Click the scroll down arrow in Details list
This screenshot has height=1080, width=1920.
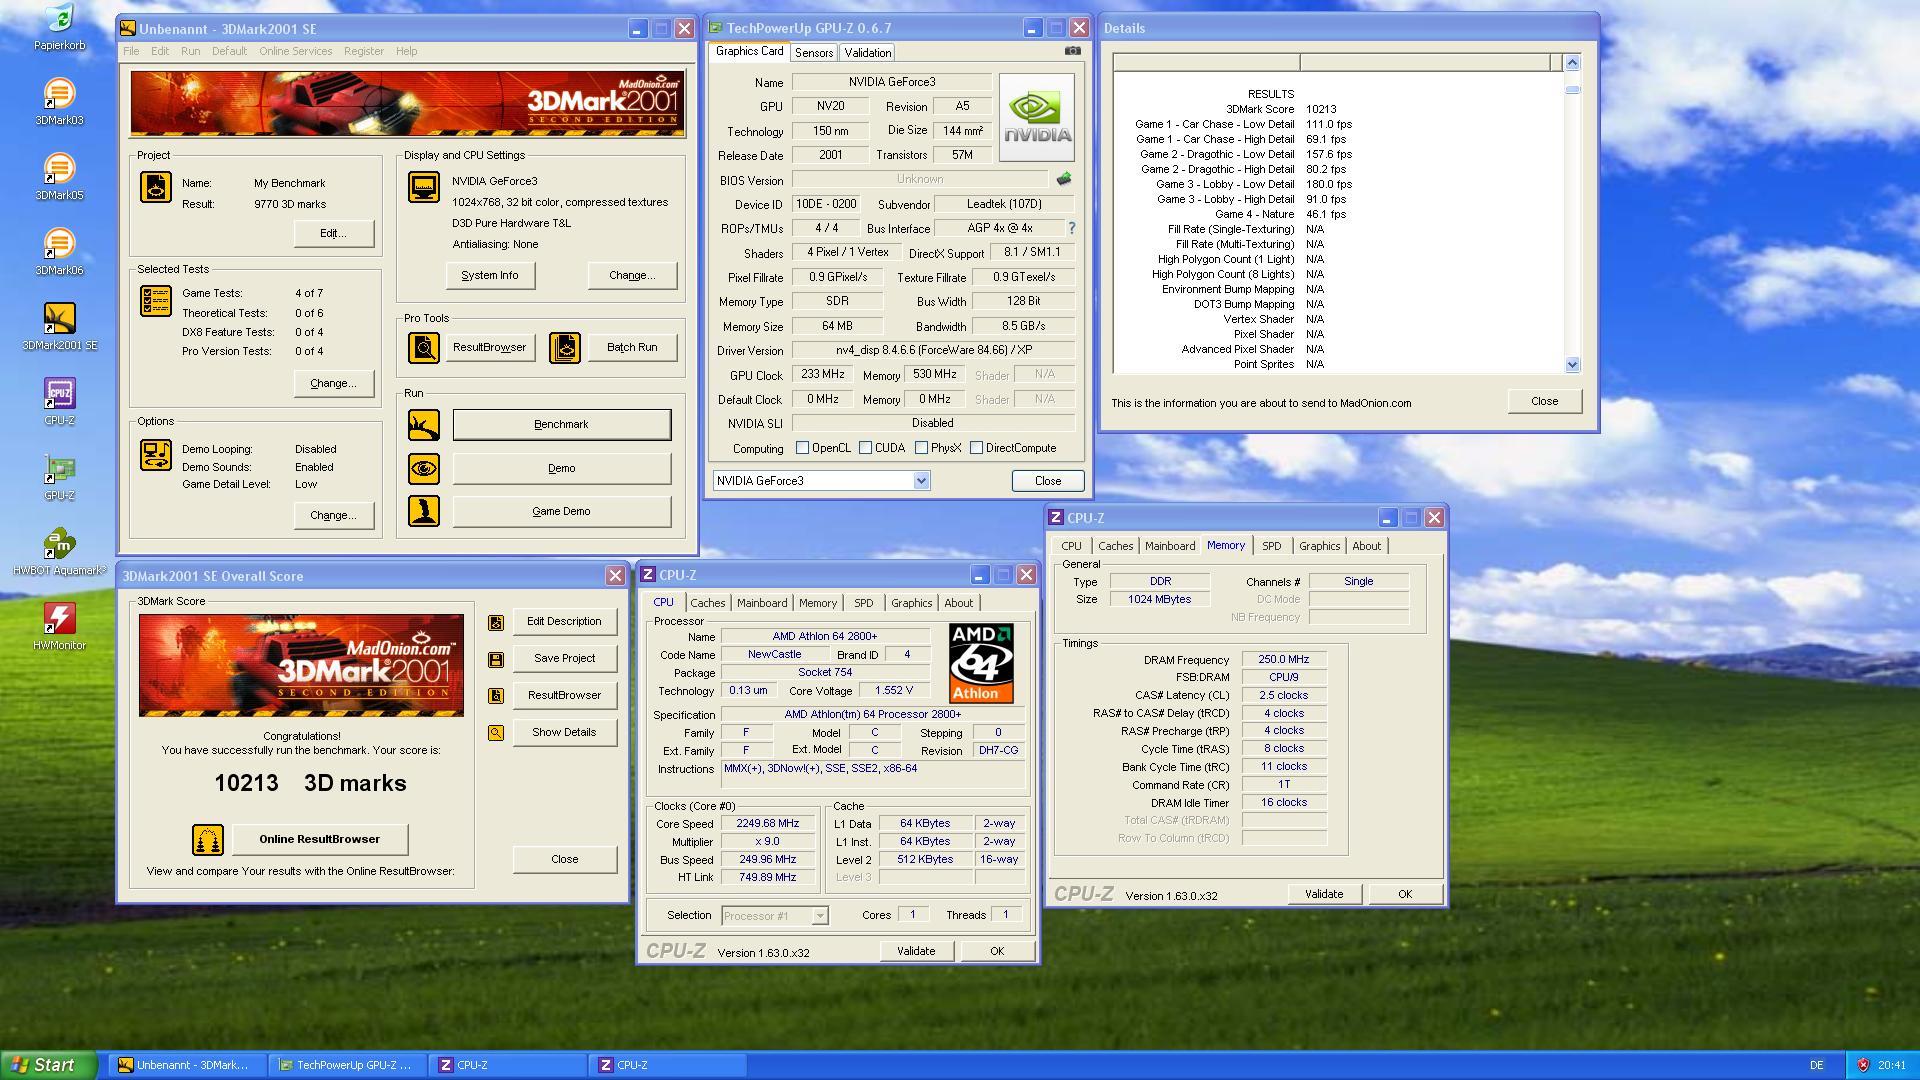coord(1572,365)
